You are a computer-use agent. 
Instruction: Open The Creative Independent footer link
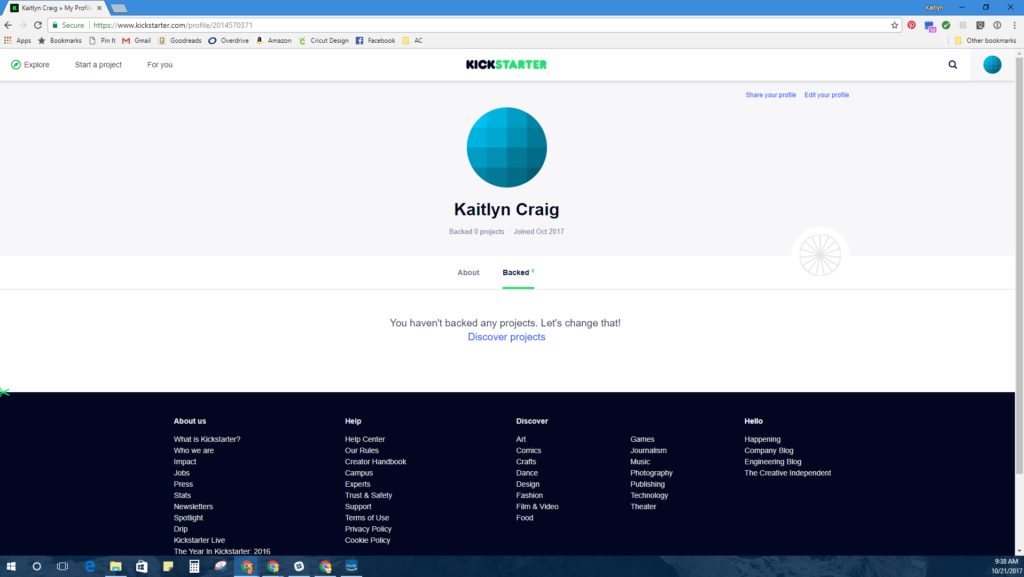coord(788,473)
